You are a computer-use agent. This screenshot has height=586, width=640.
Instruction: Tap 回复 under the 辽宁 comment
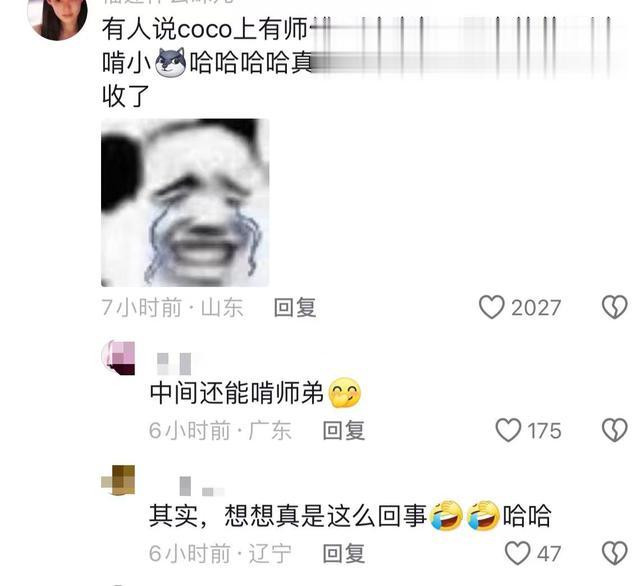pyautogui.click(x=344, y=554)
